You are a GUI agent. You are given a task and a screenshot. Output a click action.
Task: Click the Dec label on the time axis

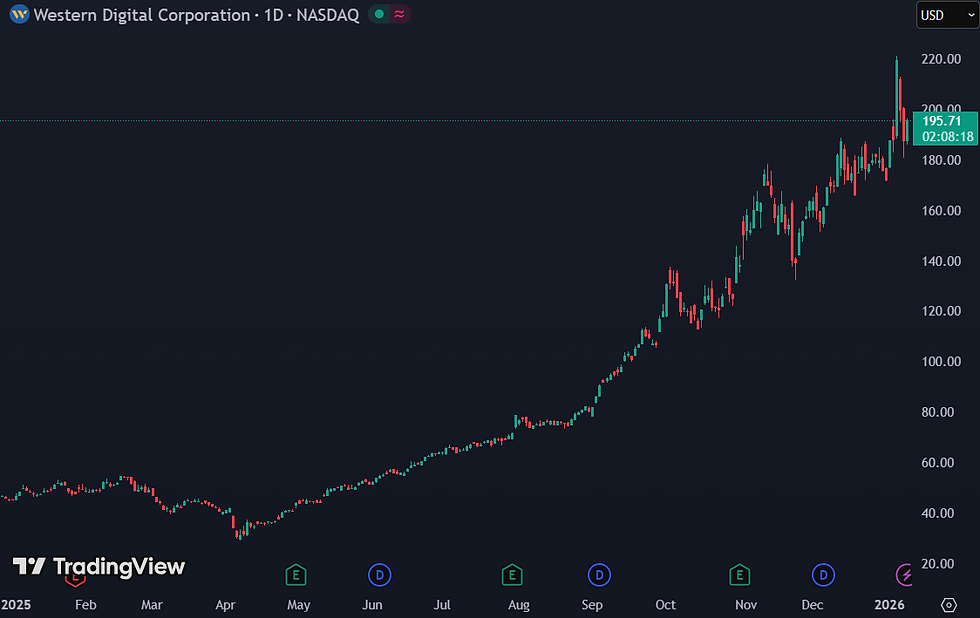click(x=812, y=605)
